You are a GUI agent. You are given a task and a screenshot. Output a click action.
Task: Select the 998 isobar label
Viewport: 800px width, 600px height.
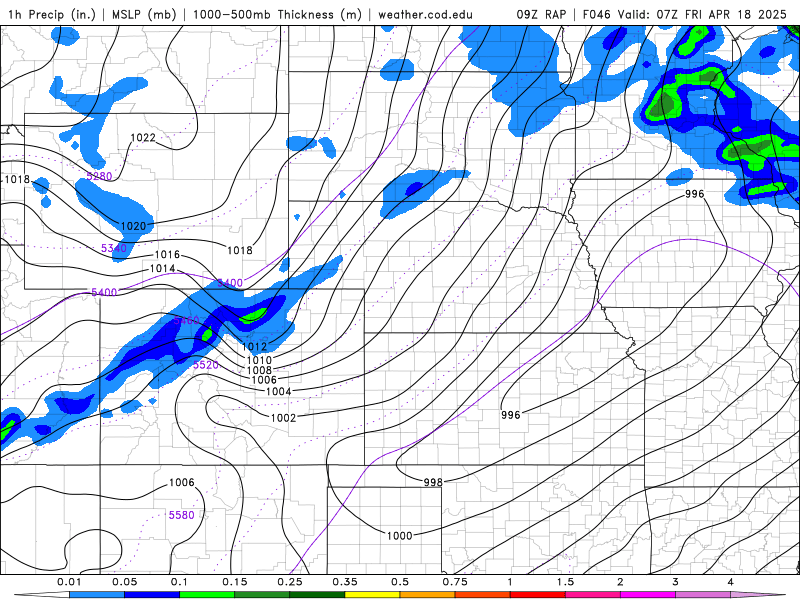coord(433,482)
